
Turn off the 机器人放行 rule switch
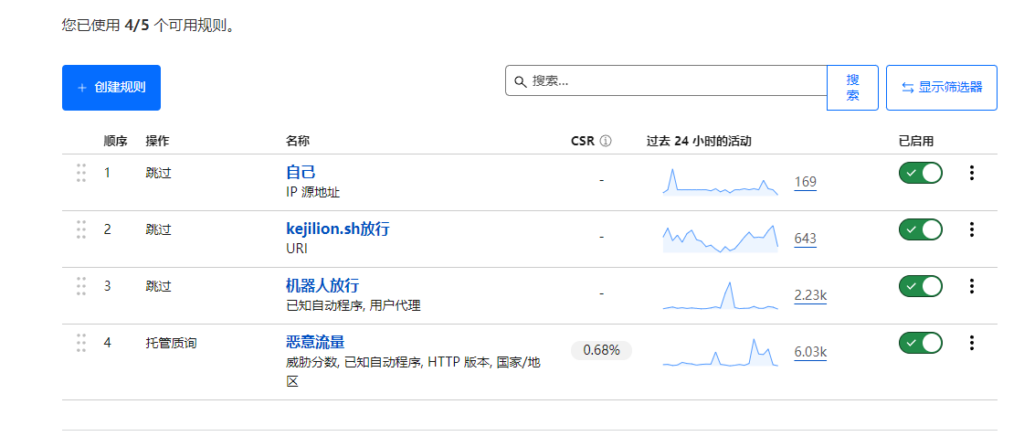pyautogui.click(x=920, y=287)
